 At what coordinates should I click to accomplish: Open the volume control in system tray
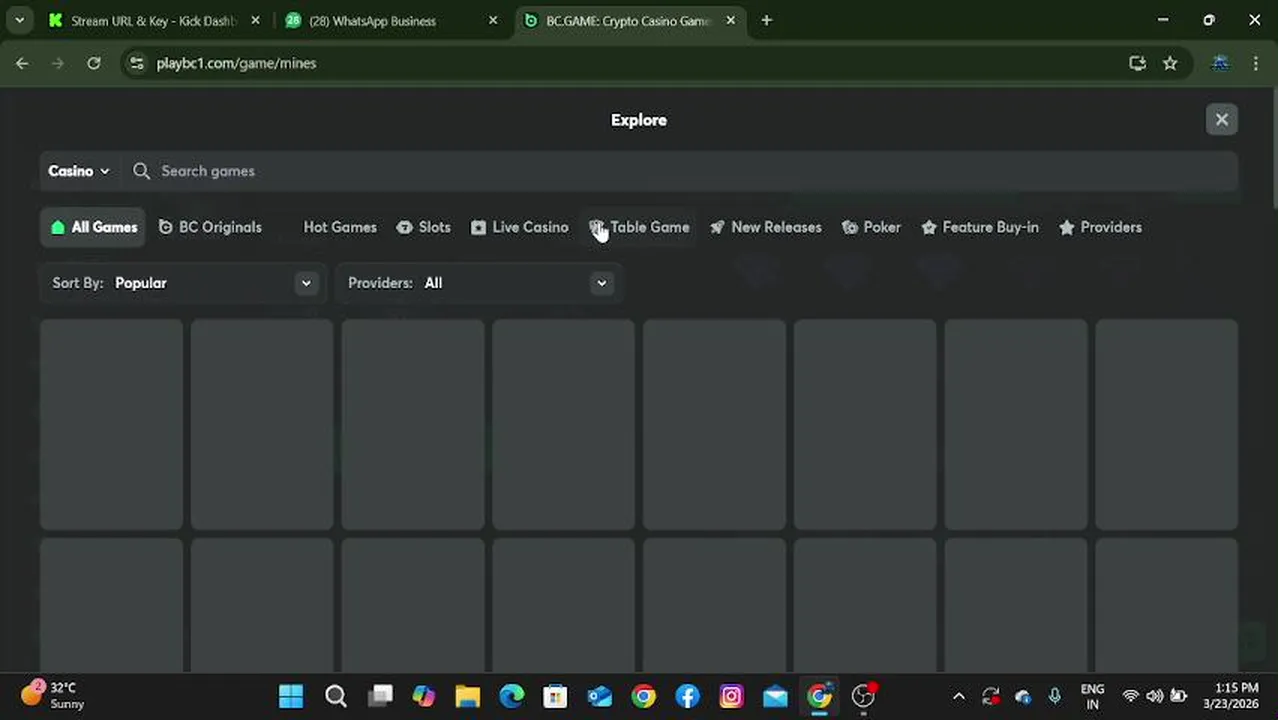pyautogui.click(x=1155, y=696)
